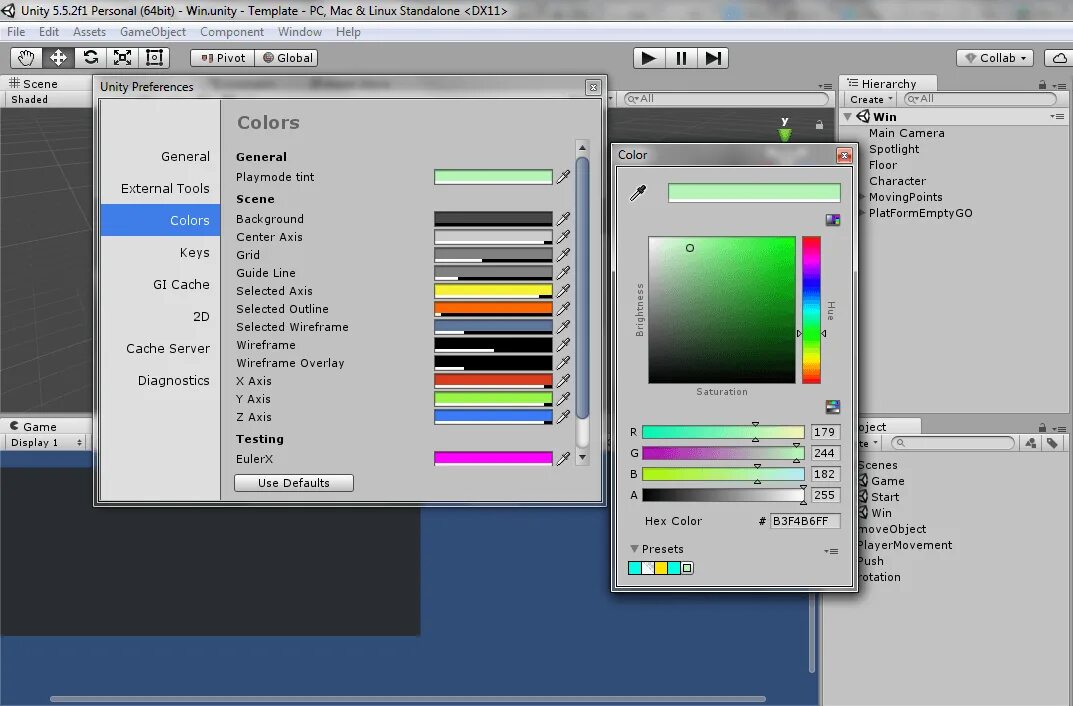Image resolution: width=1073 pixels, height=706 pixels.
Task: Open Hierarchy Create dropdown
Action: tap(871, 99)
